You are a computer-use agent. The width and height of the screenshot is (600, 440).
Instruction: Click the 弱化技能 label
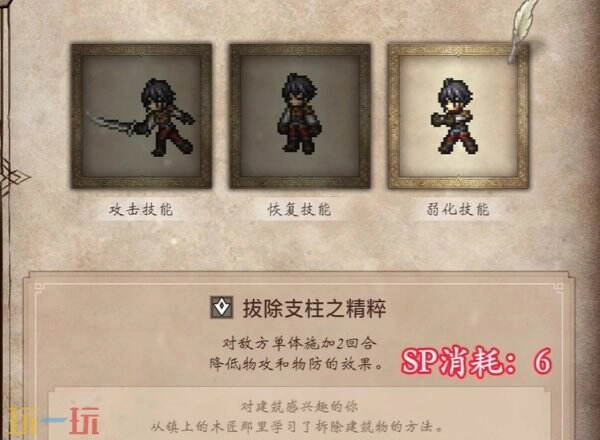click(458, 210)
